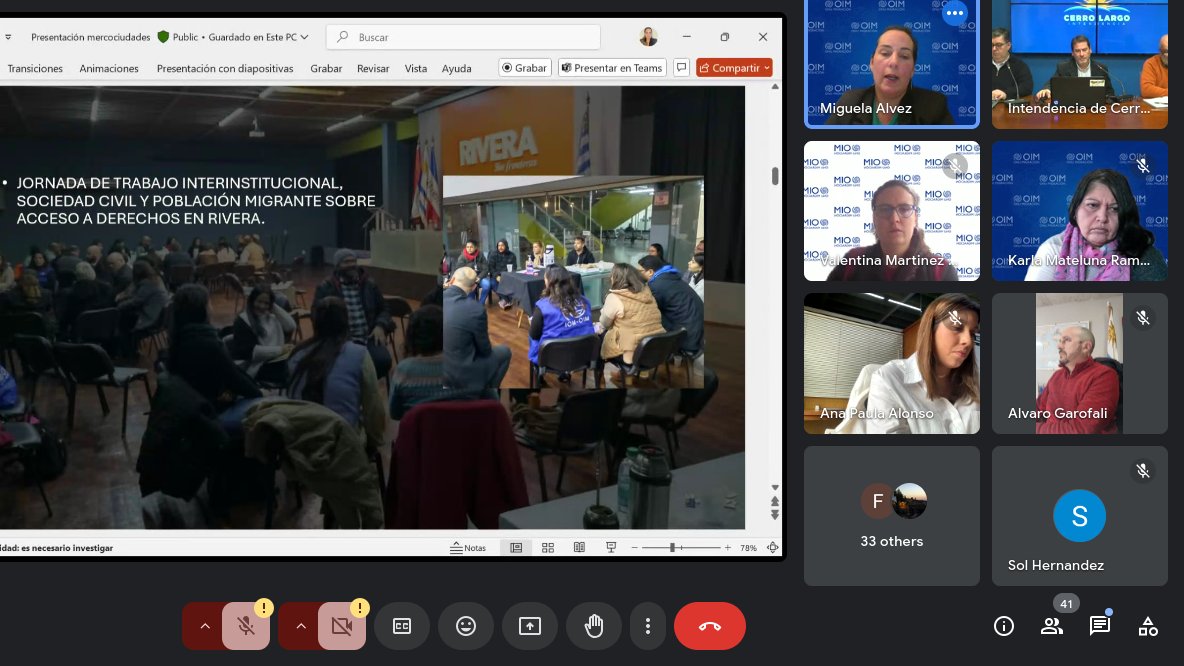Go to previous slide double-arrow

[x=775, y=501]
